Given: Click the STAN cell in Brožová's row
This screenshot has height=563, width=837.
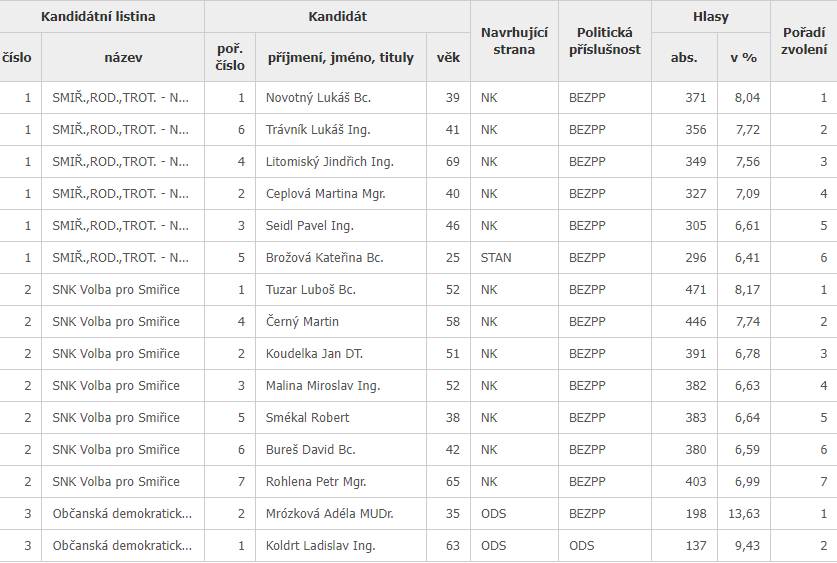Looking at the screenshot, I should [496, 258].
